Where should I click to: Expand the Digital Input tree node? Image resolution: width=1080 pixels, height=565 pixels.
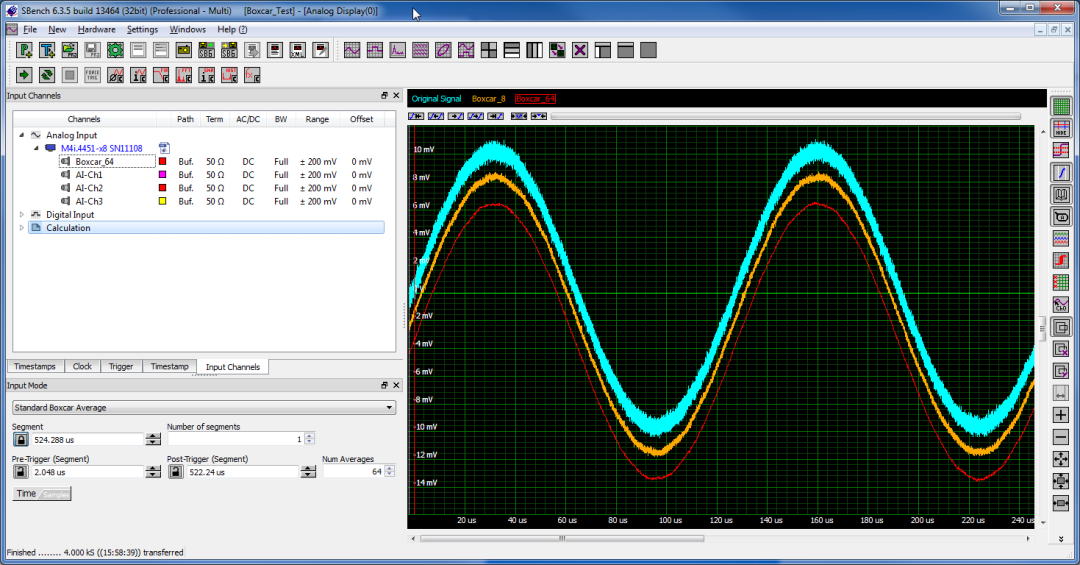point(22,214)
